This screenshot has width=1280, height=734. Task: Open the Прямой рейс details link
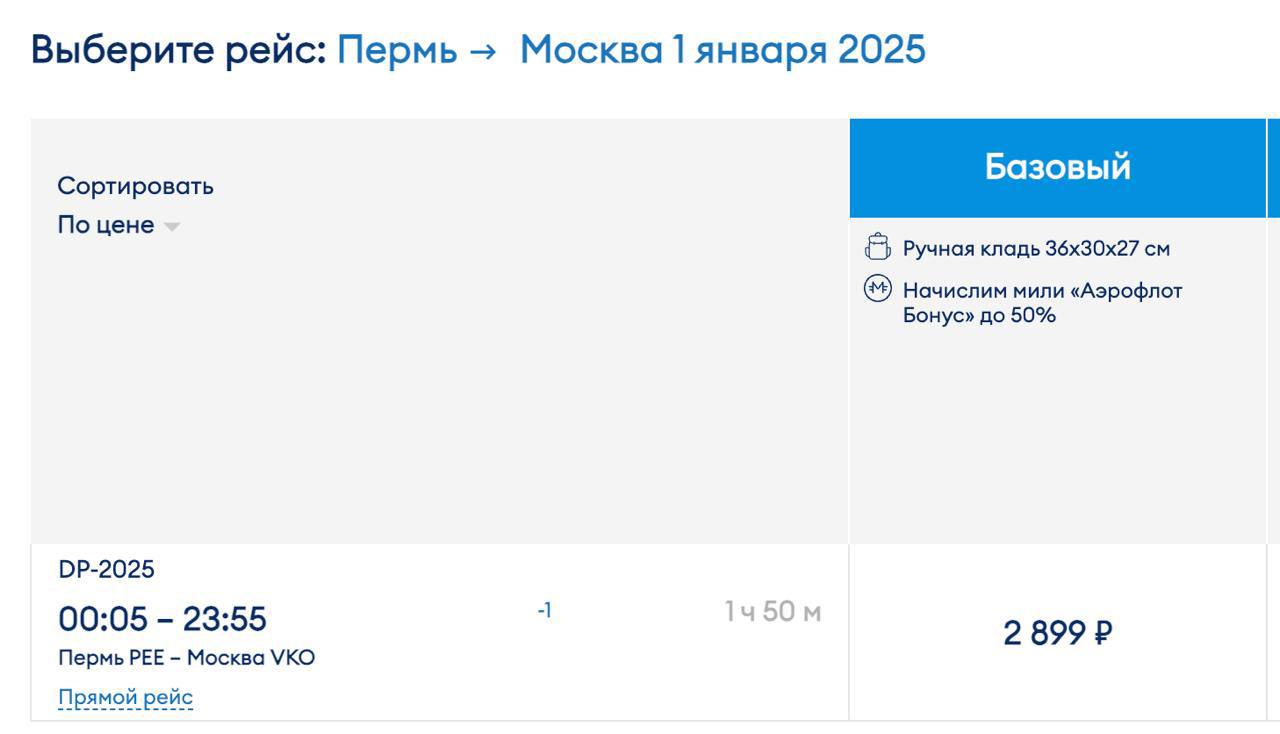tap(125, 697)
